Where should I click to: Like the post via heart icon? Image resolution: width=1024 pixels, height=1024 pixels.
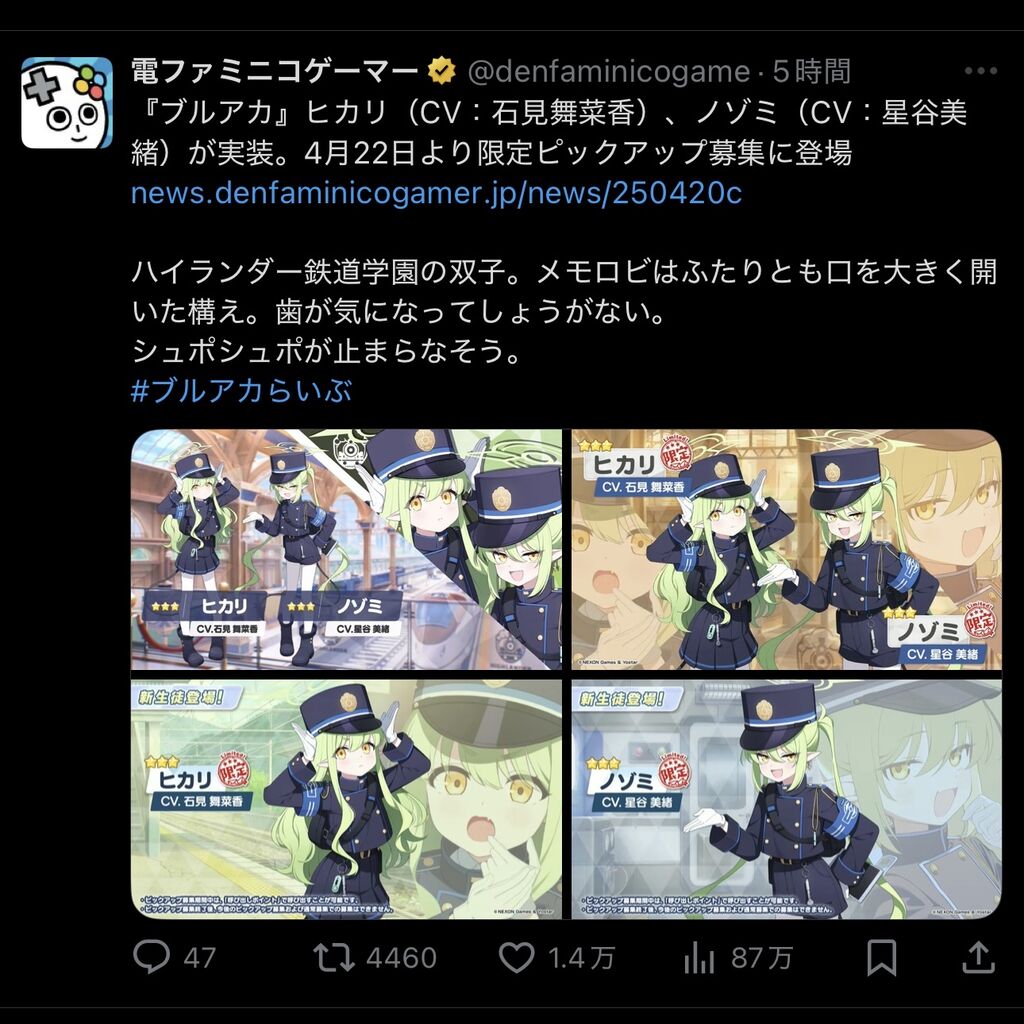click(517, 957)
